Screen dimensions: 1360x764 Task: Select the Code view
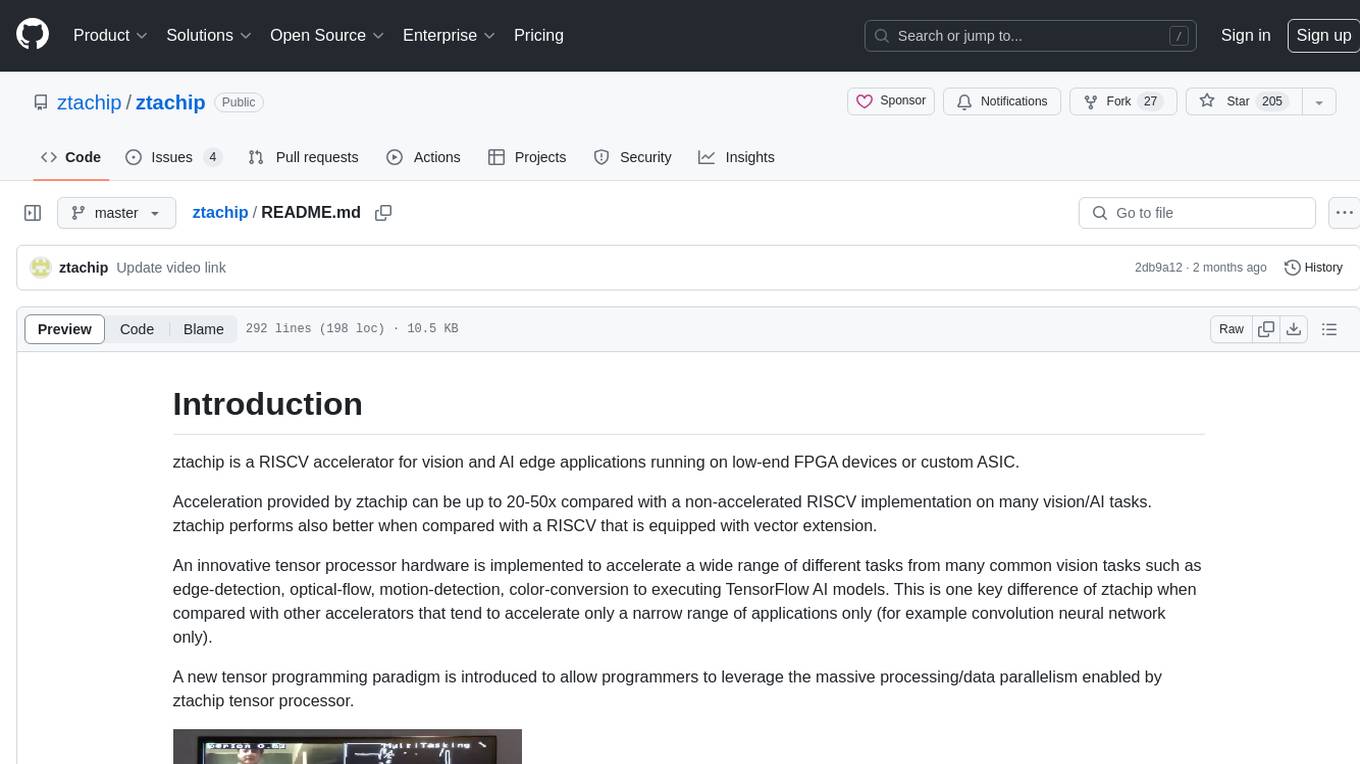point(137,329)
